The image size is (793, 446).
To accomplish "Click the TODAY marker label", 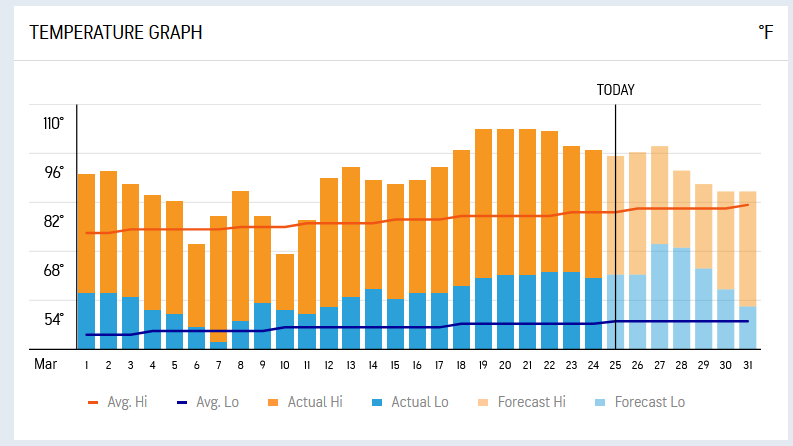I will 615,90.
